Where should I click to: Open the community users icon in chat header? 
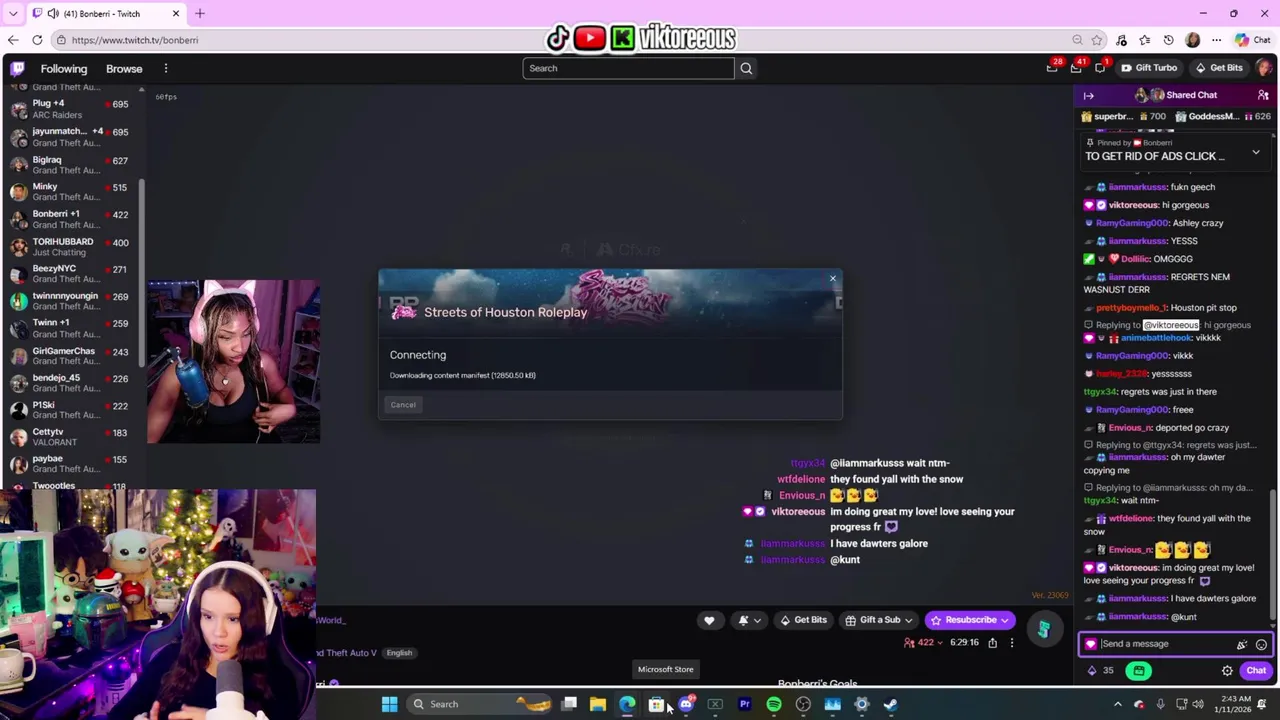click(1263, 95)
